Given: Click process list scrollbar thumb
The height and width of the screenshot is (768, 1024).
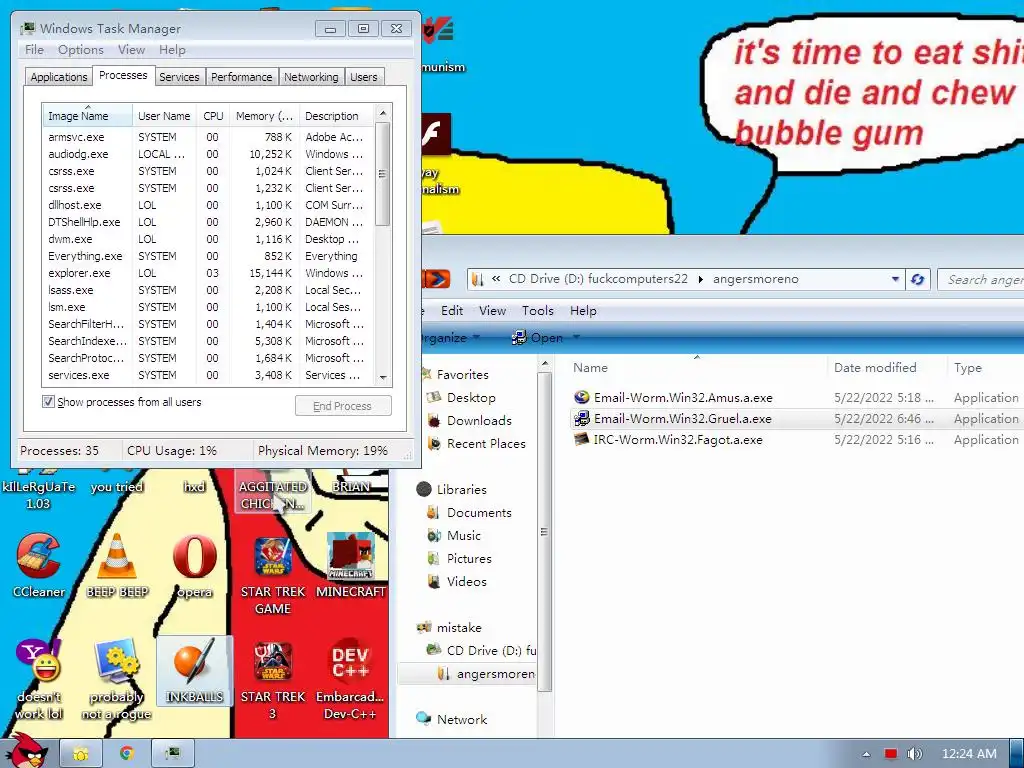Looking at the screenshot, I should coord(383,174).
